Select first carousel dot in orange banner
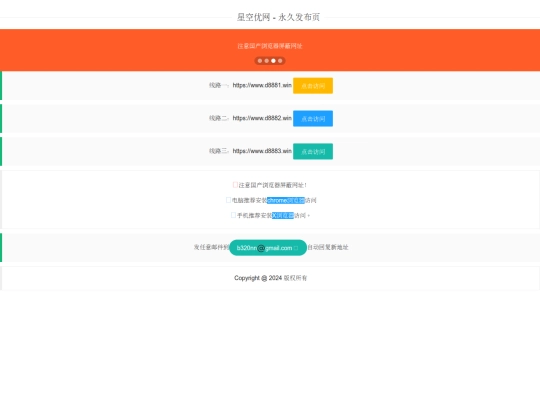This screenshot has width=540, height=405. (260, 61)
